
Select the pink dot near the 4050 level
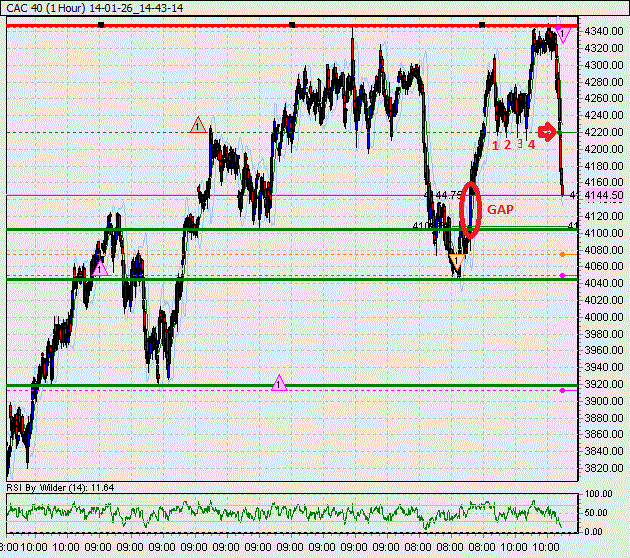pyautogui.click(x=562, y=276)
